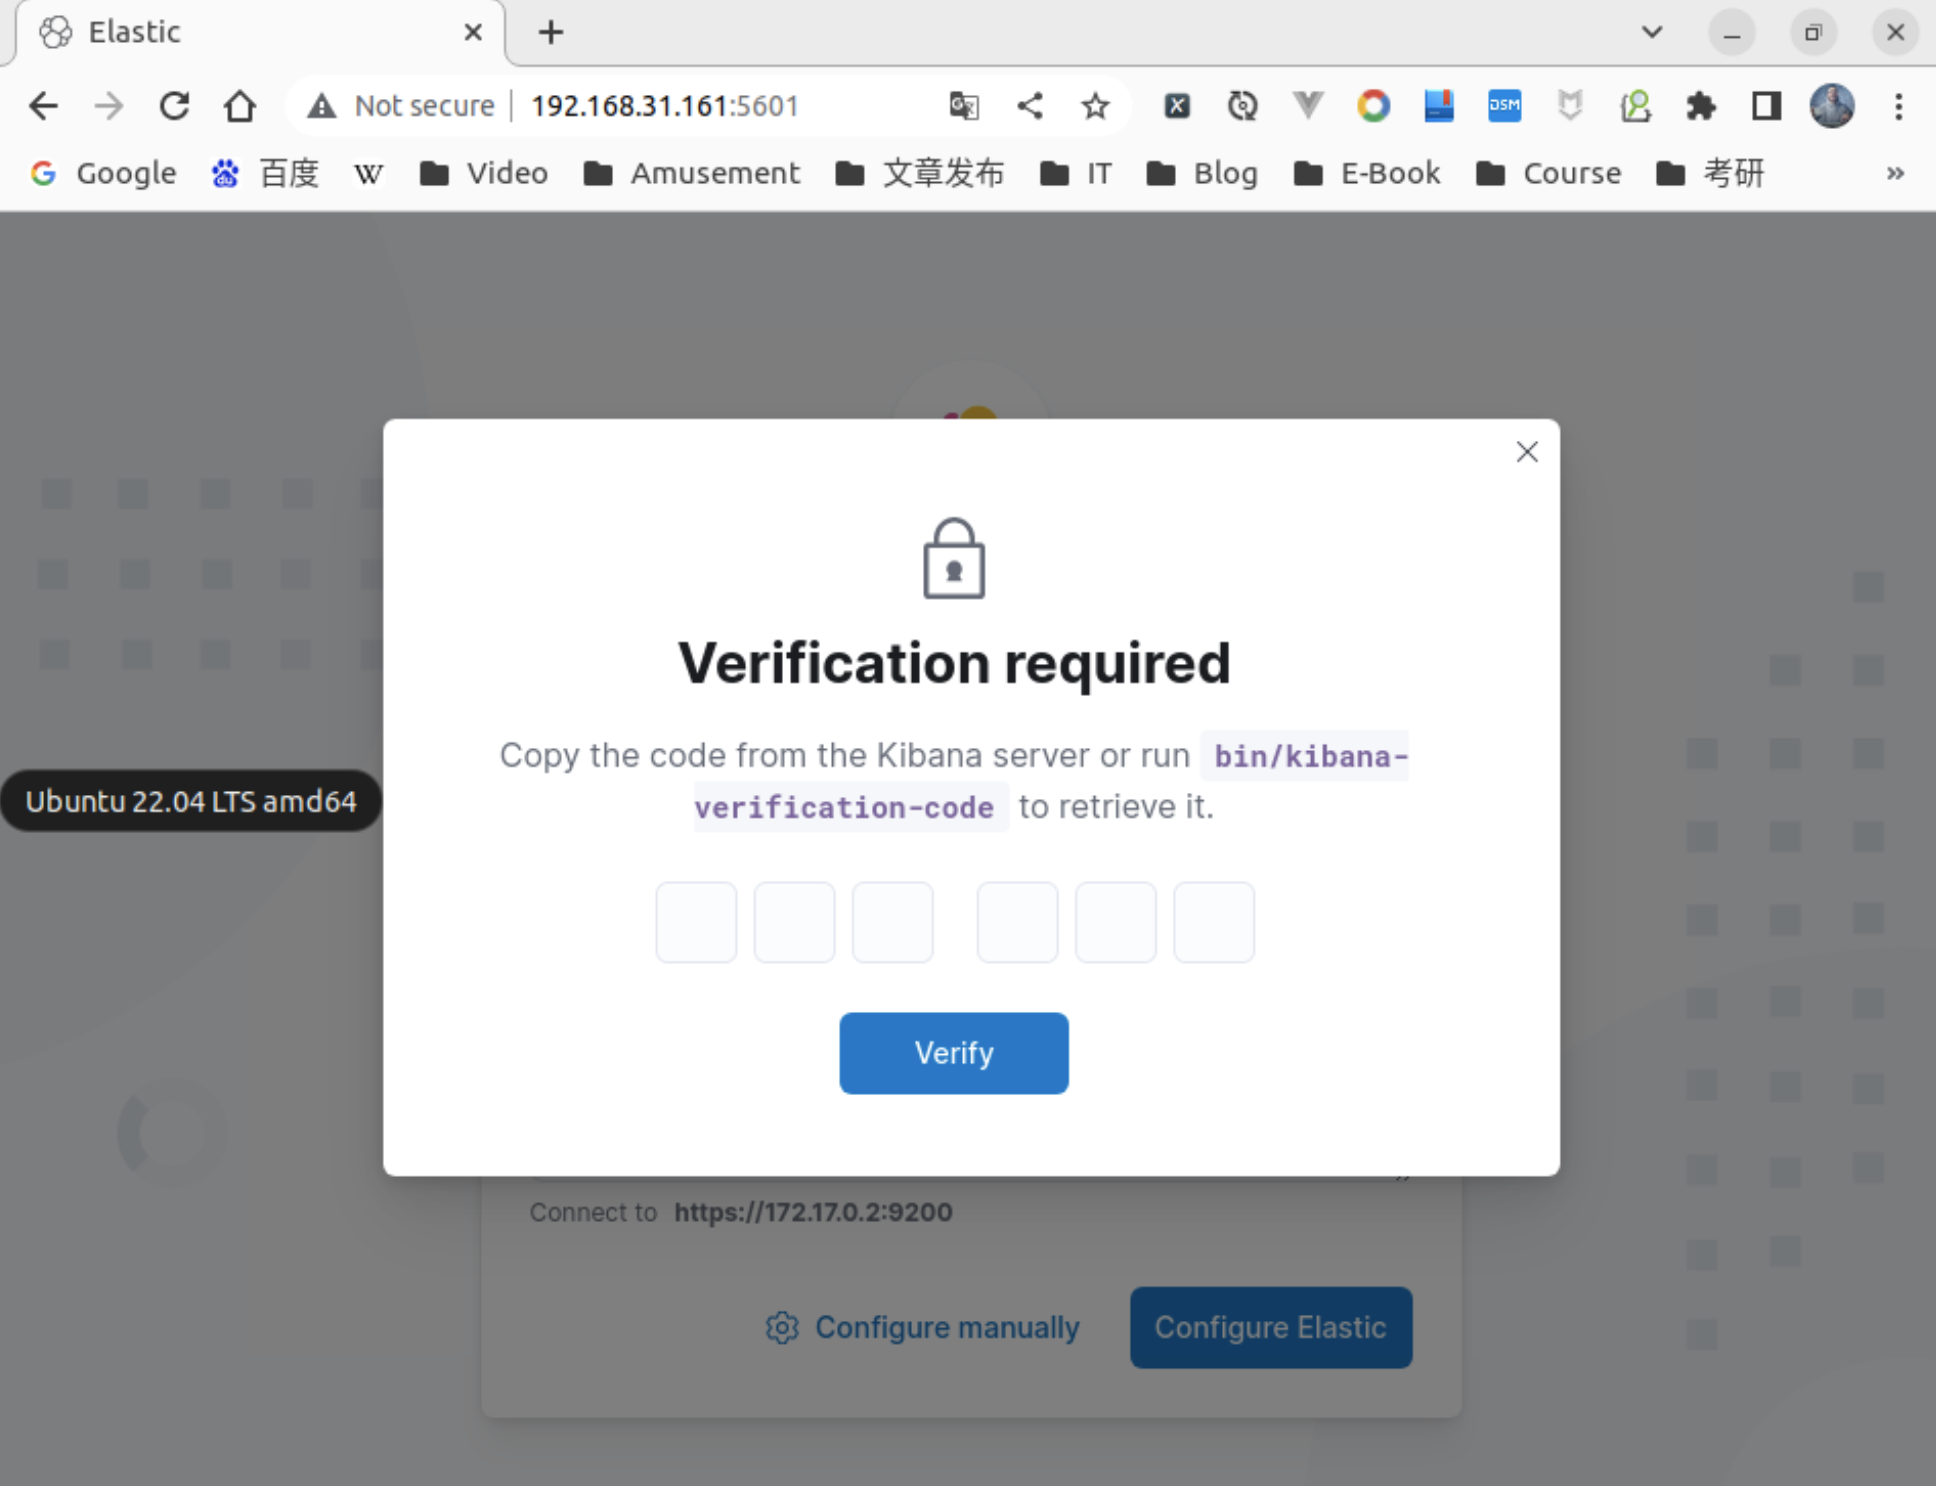
Task: Close the Verification required dialog
Action: 1526,452
